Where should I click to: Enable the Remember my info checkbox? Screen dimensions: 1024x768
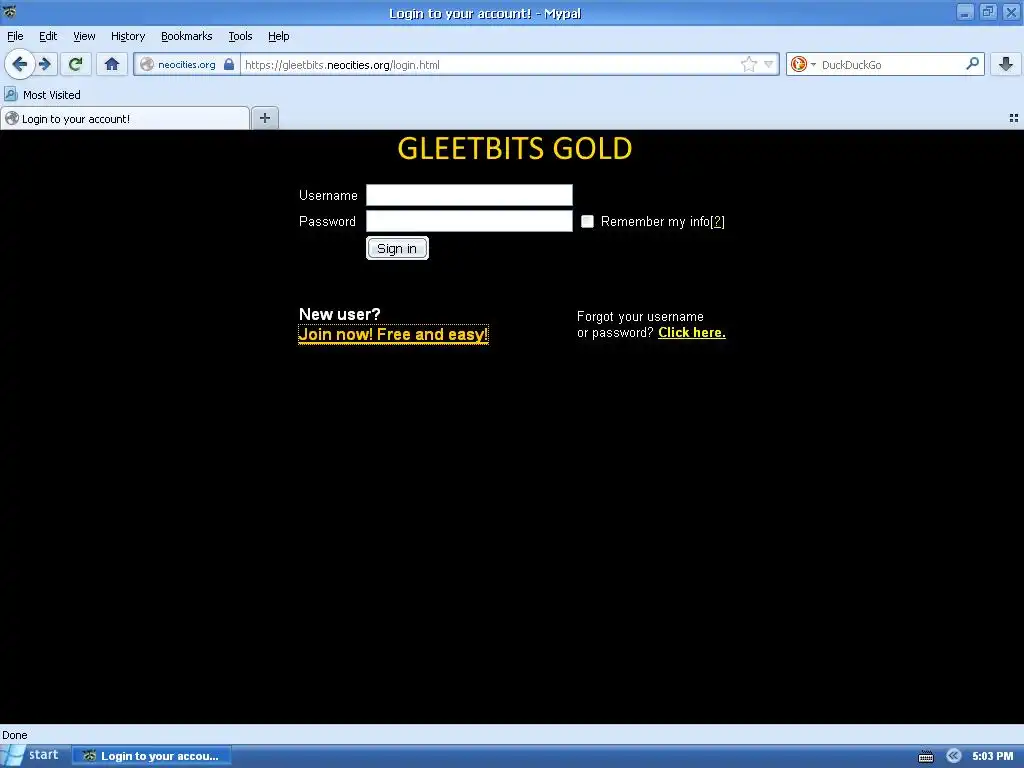pyautogui.click(x=587, y=221)
